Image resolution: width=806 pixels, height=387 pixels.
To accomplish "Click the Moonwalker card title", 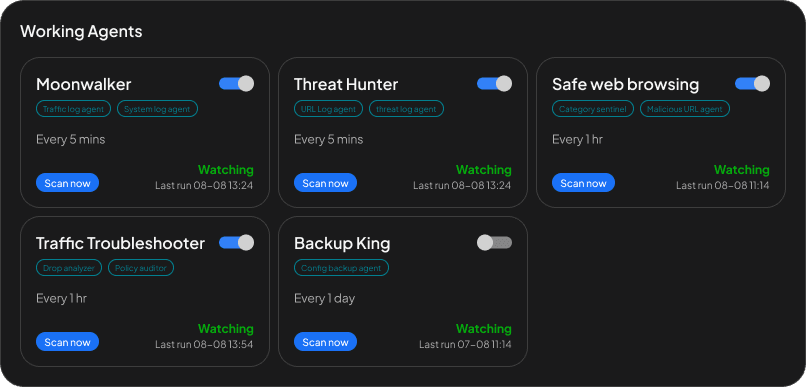I will click(x=84, y=84).
